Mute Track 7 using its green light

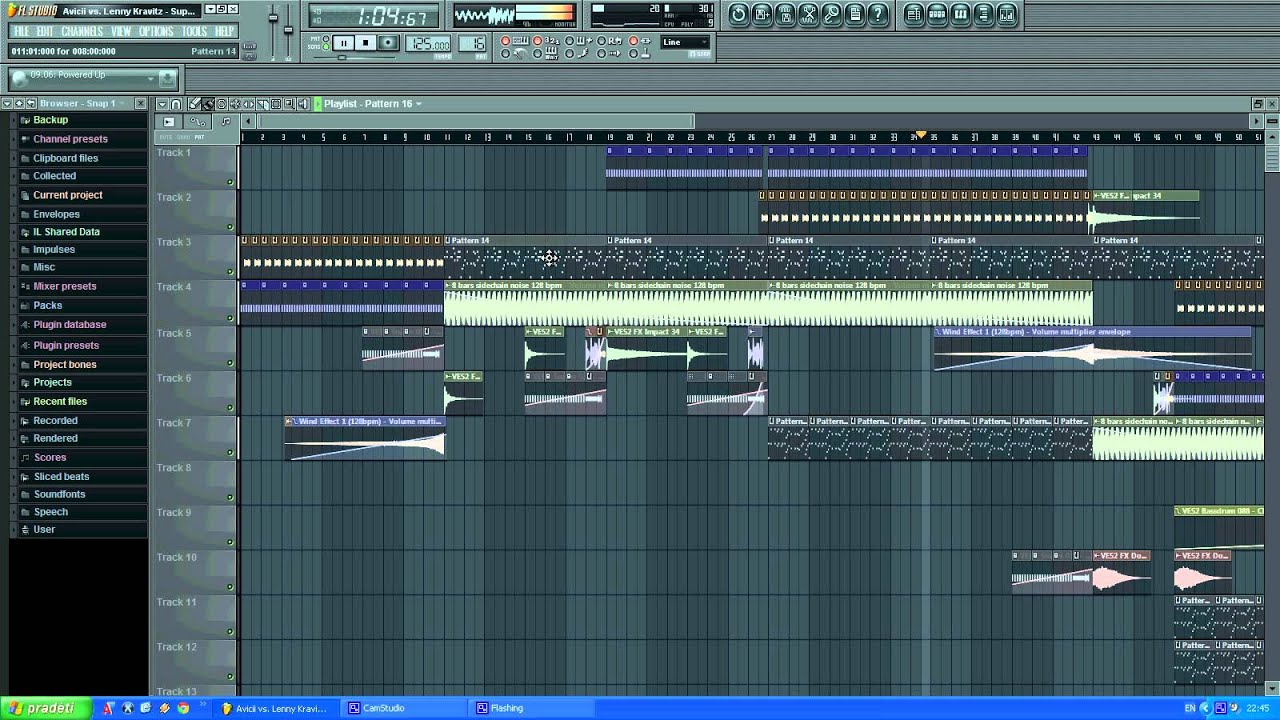pyautogui.click(x=230, y=453)
